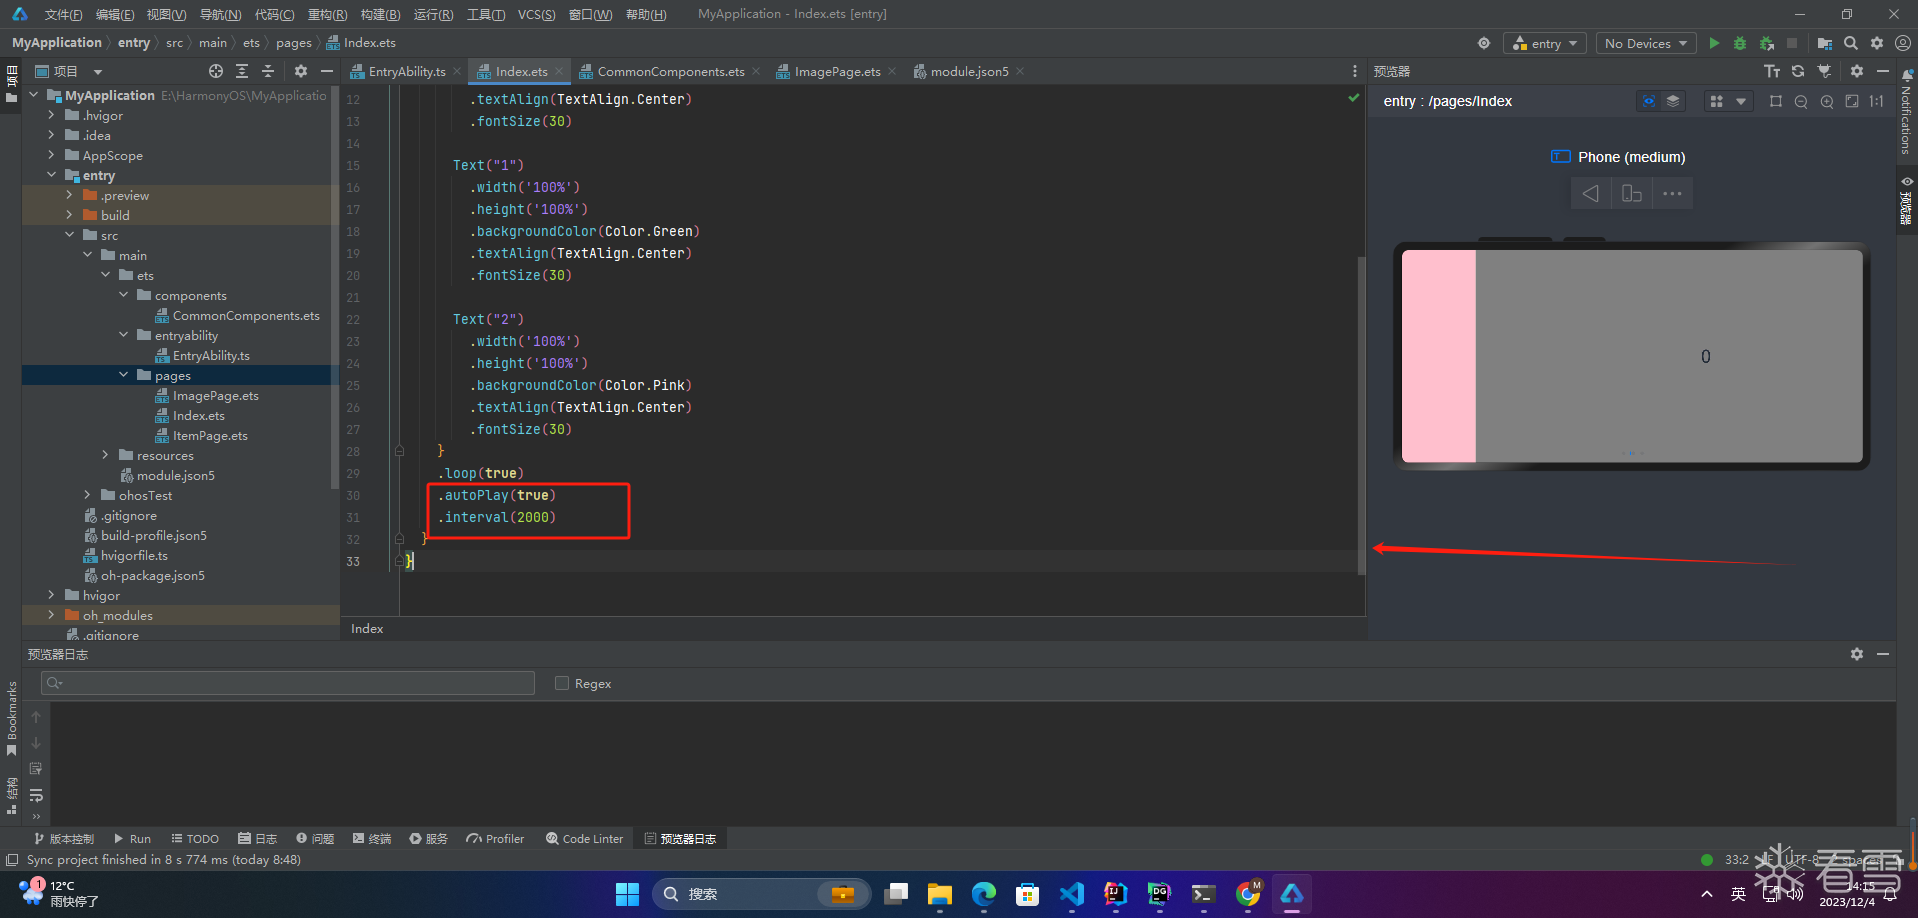
Task: Close the ImagePage.ets tab
Action: [x=891, y=71]
